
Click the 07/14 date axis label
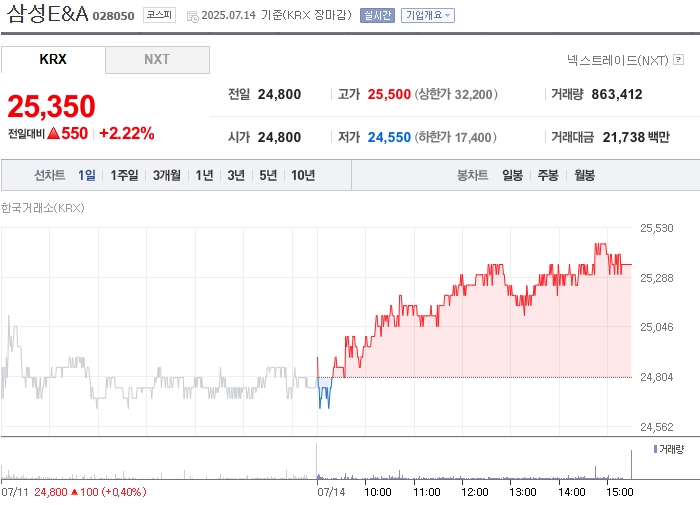[331, 492]
